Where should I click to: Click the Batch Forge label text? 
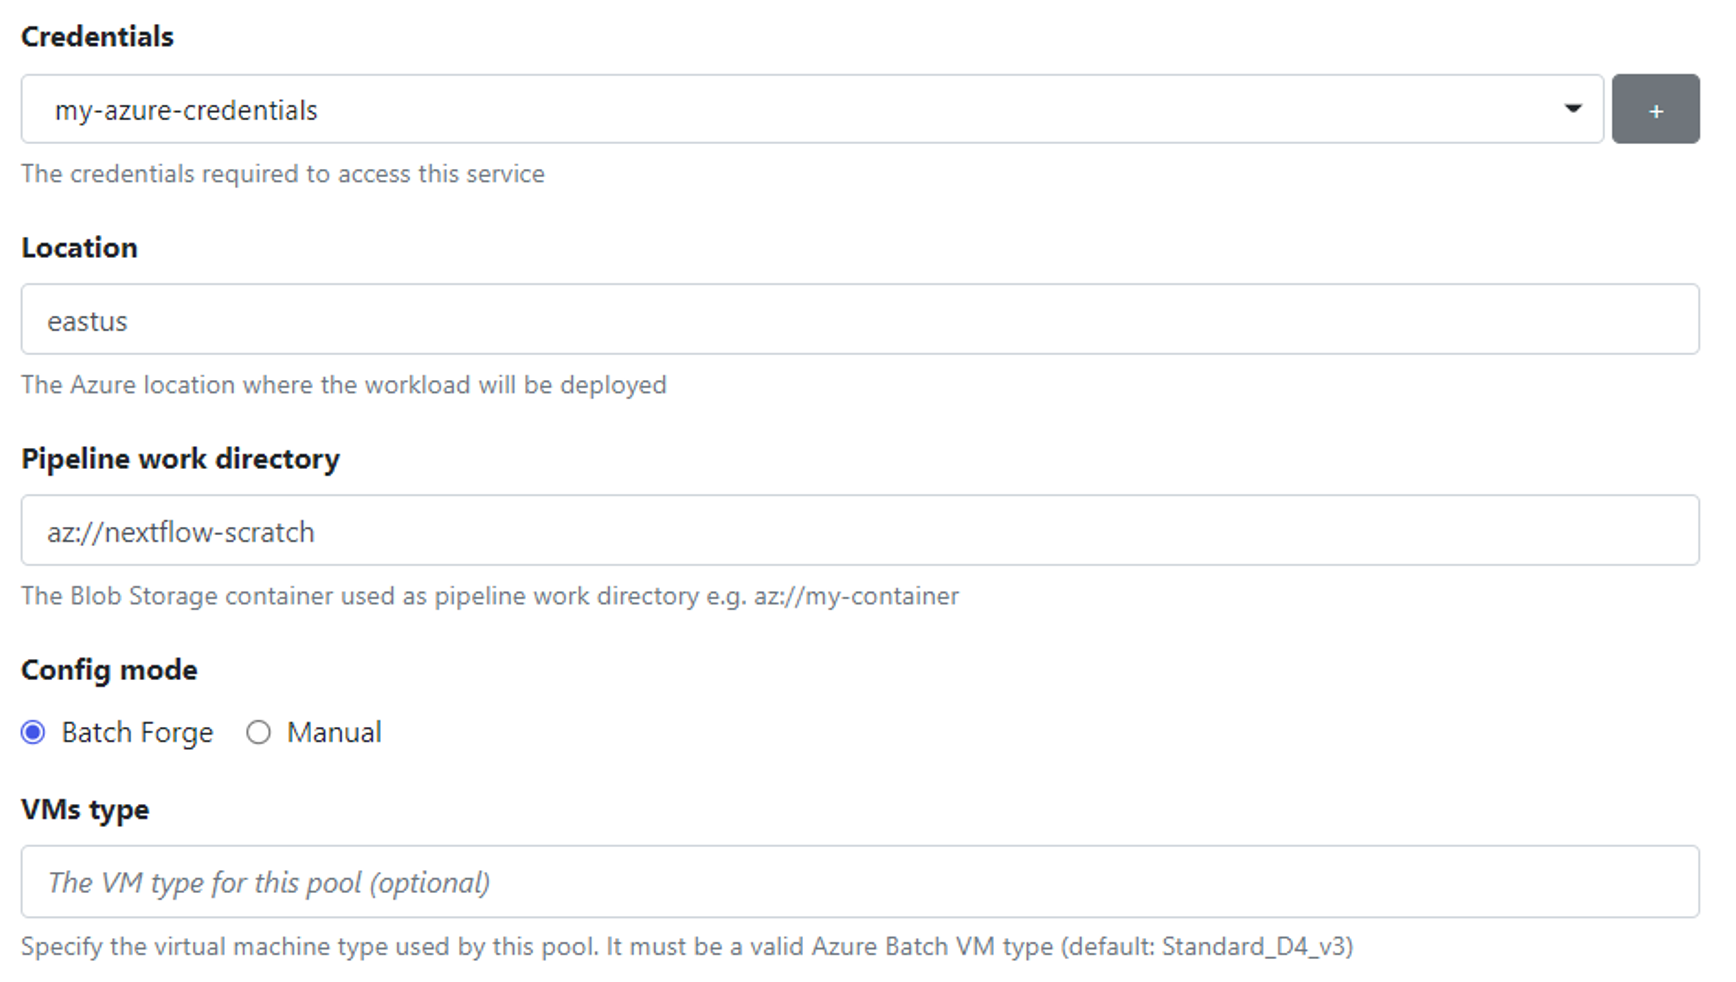(x=137, y=733)
